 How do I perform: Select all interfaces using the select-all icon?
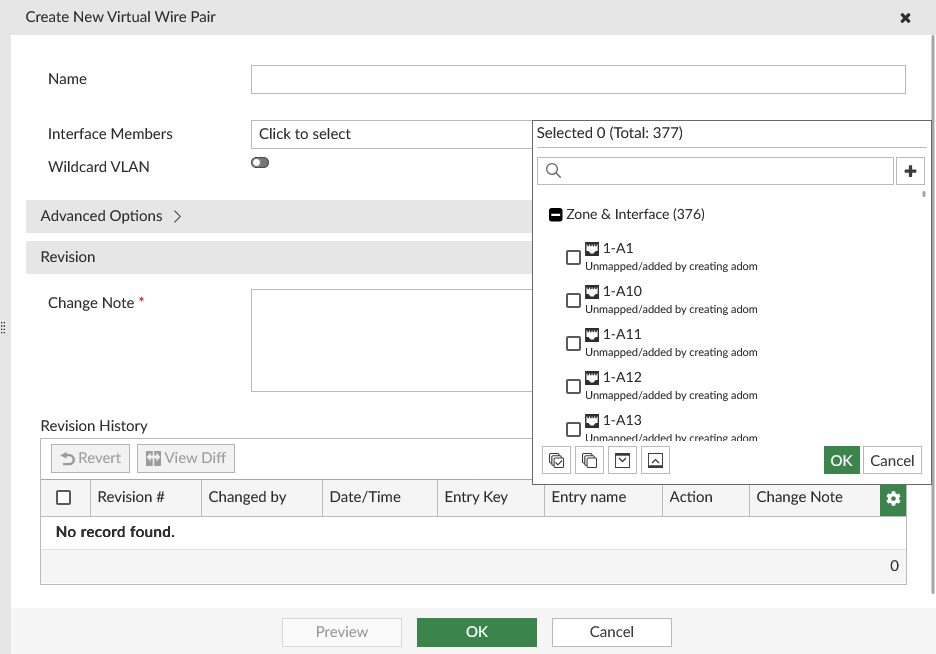555,460
